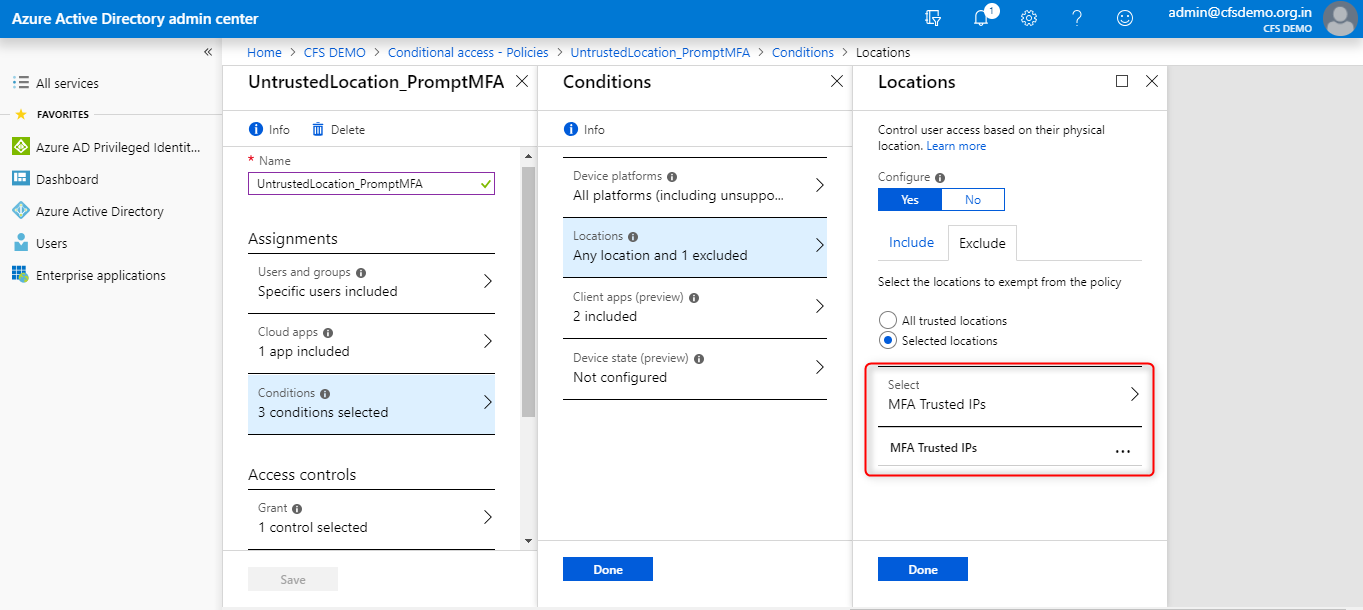
Task: Select the All trusted locations radio button
Action: [x=887, y=321]
